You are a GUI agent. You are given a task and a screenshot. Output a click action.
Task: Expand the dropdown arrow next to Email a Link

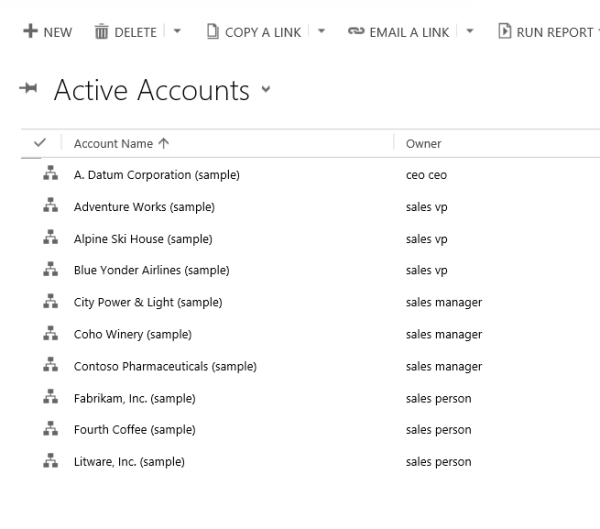tap(471, 32)
